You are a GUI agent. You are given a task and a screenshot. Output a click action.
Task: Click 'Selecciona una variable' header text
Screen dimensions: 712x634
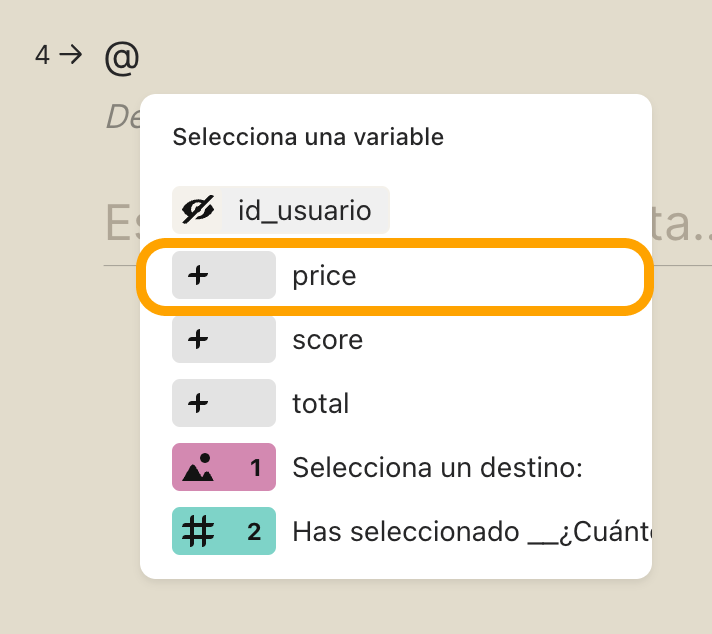coord(308,137)
